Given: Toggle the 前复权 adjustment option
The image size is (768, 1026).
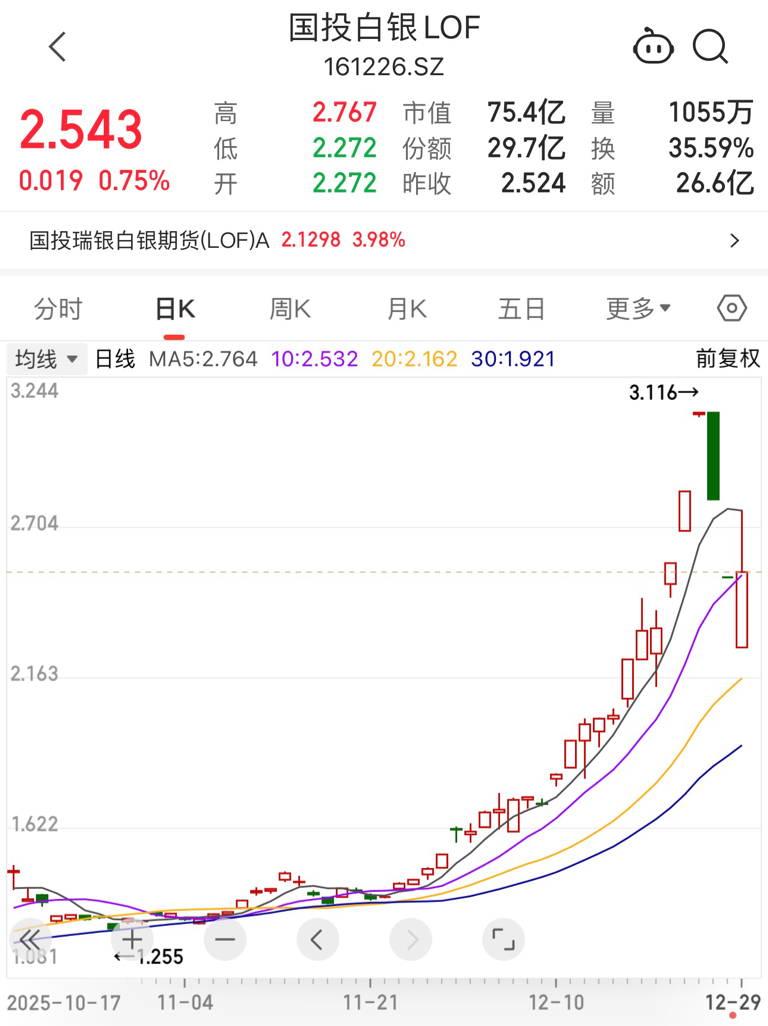Looking at the screenshot, I should coord(727,359).
